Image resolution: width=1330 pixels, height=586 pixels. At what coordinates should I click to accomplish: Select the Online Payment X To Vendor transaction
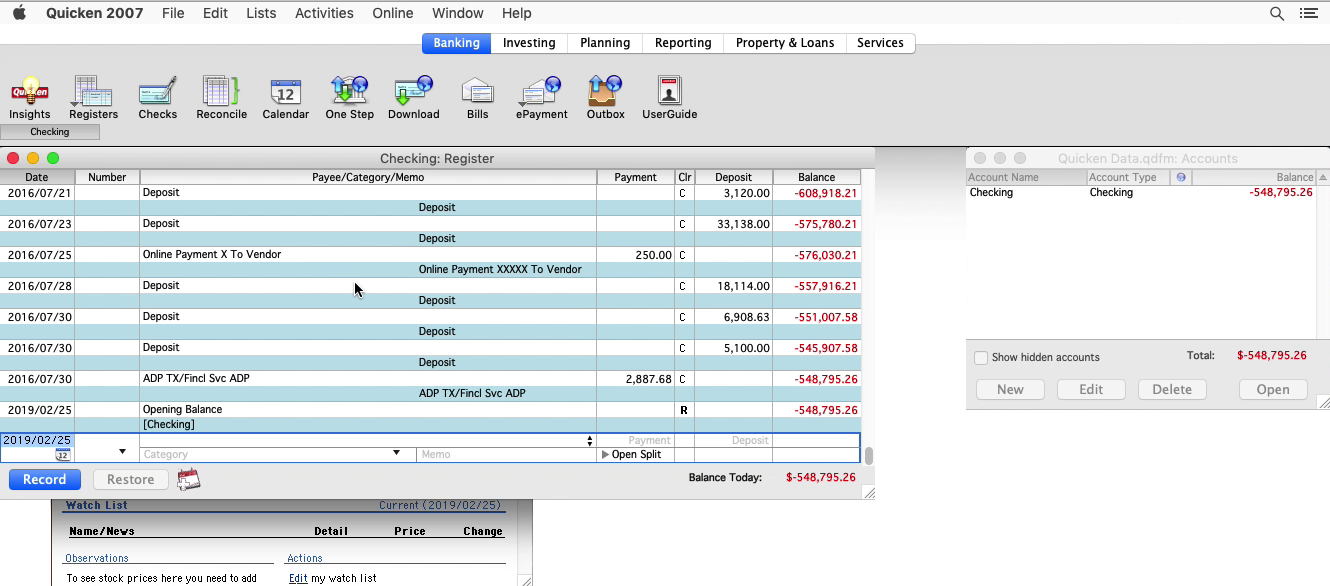click(430, 262)
